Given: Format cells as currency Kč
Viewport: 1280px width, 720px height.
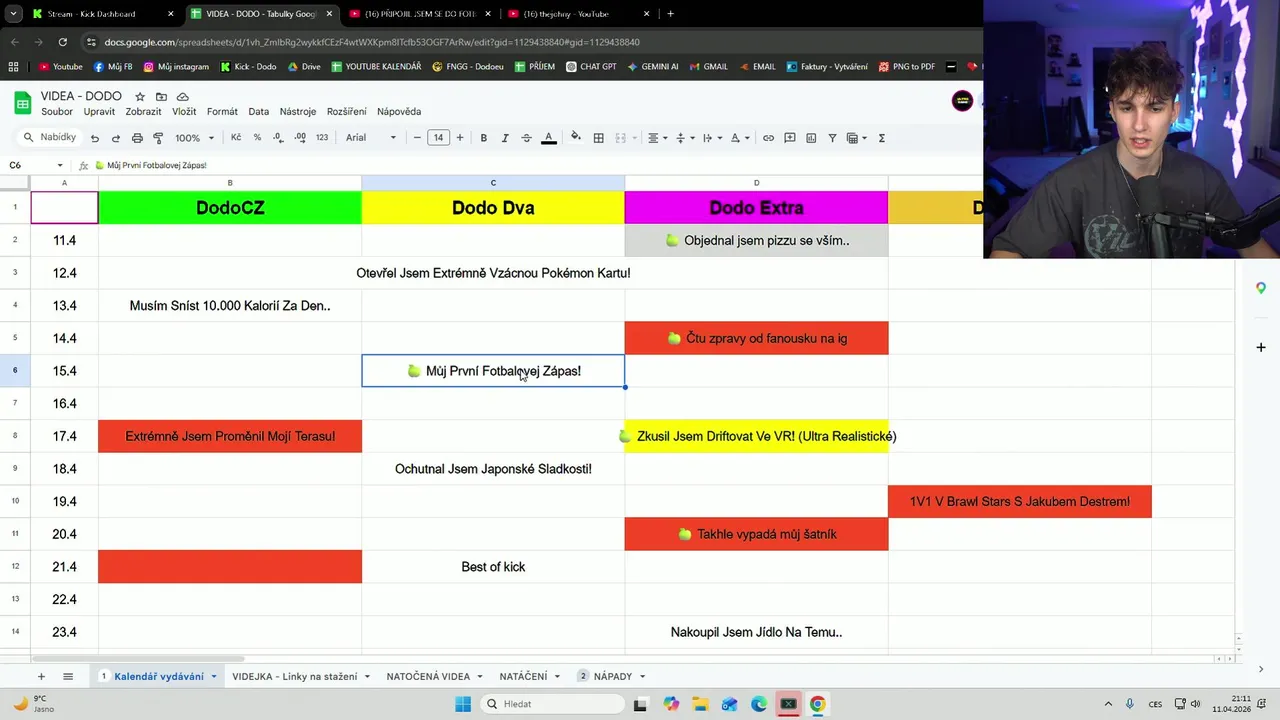Looking at the screenshot, I should [236, 138].
